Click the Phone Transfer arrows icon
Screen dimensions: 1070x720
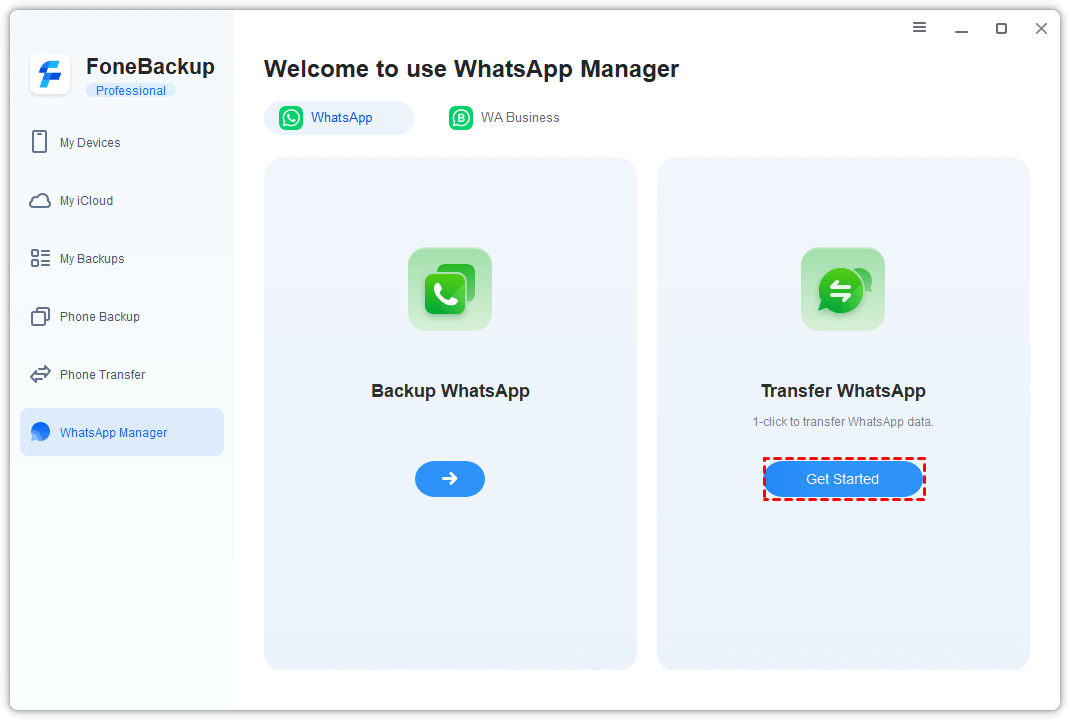pos(40,374)
